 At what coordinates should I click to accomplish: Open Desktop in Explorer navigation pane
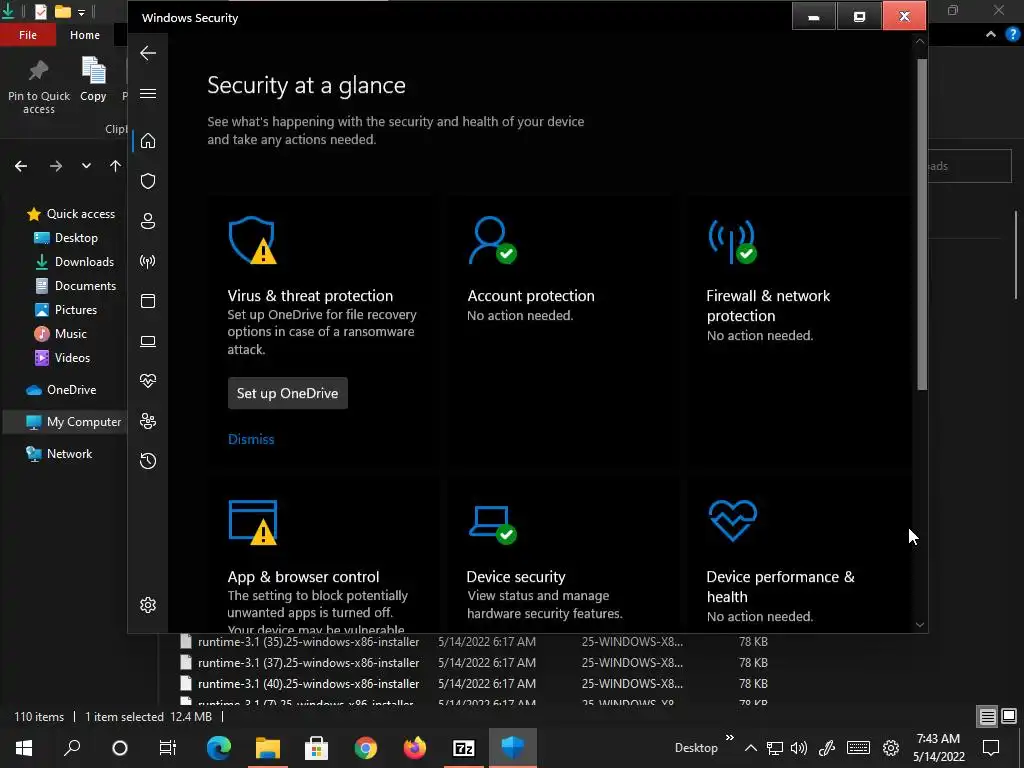point(65,238)
